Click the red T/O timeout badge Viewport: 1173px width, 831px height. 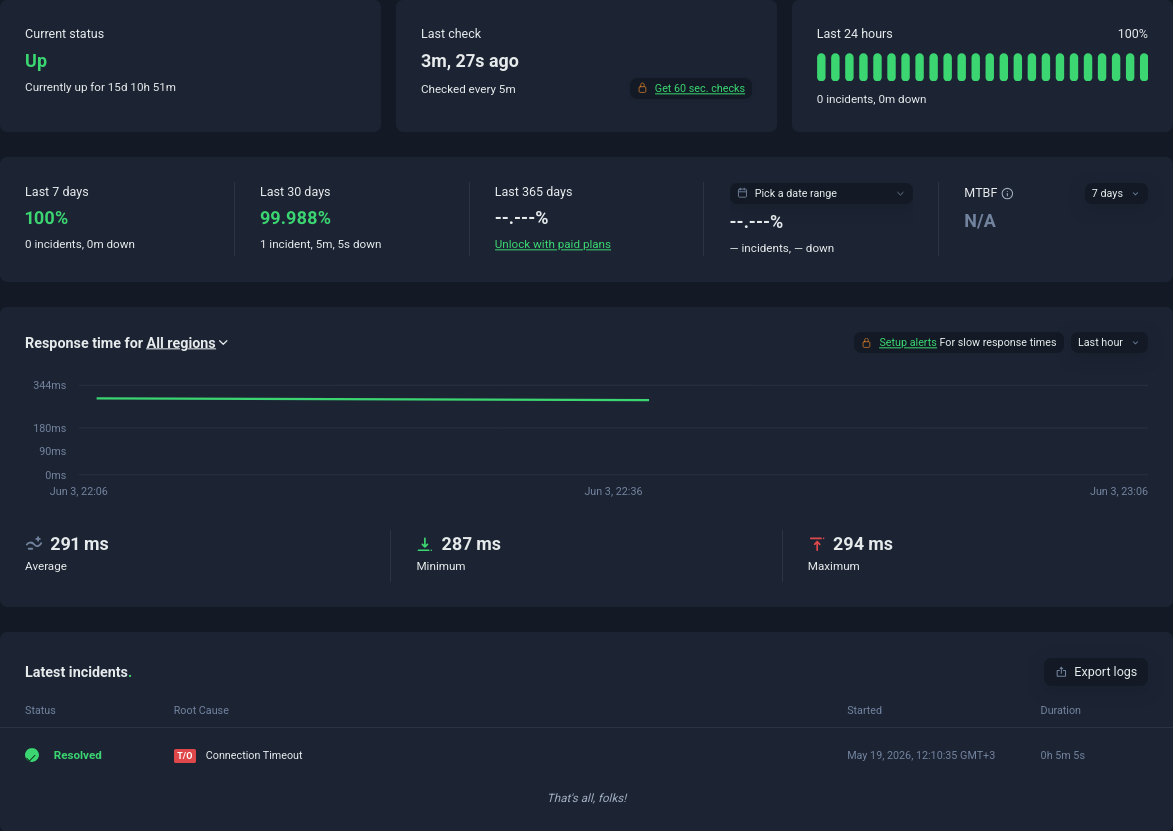(185, 755)
